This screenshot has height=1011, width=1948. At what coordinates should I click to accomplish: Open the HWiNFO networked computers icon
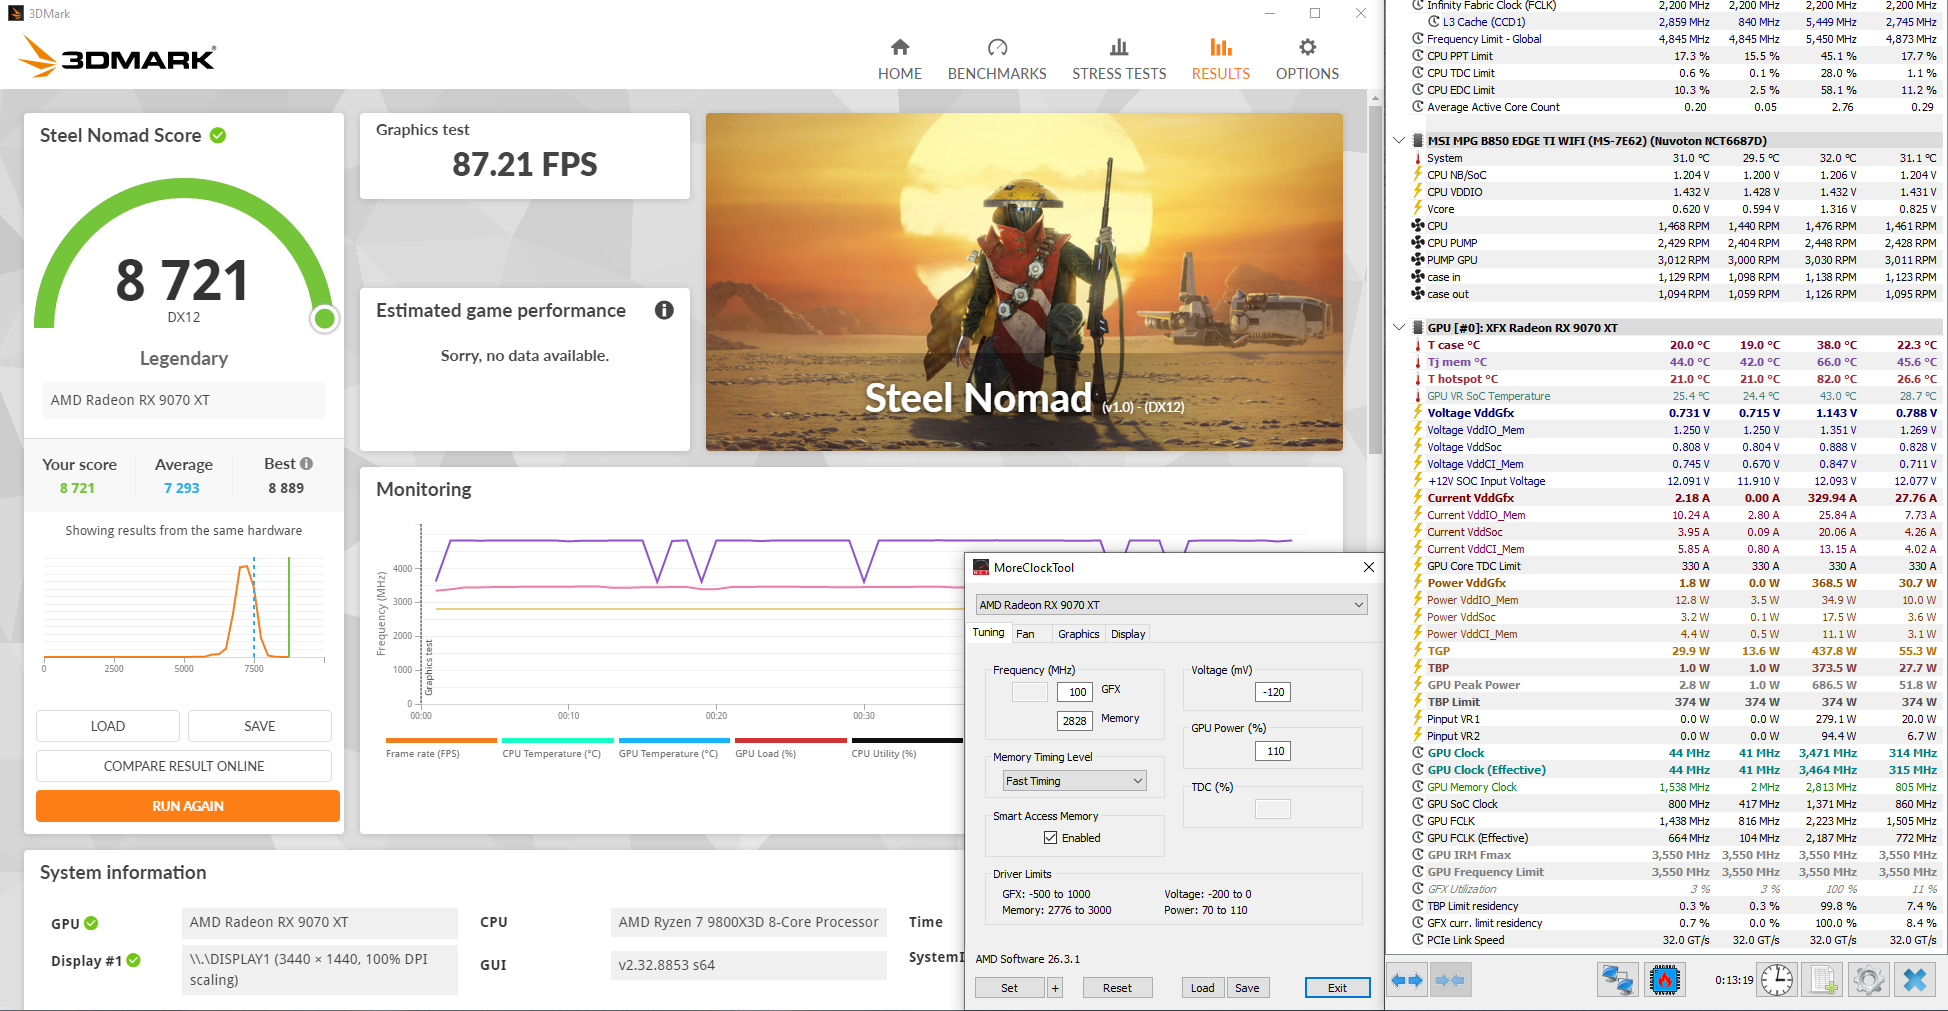coord(1617,980)
